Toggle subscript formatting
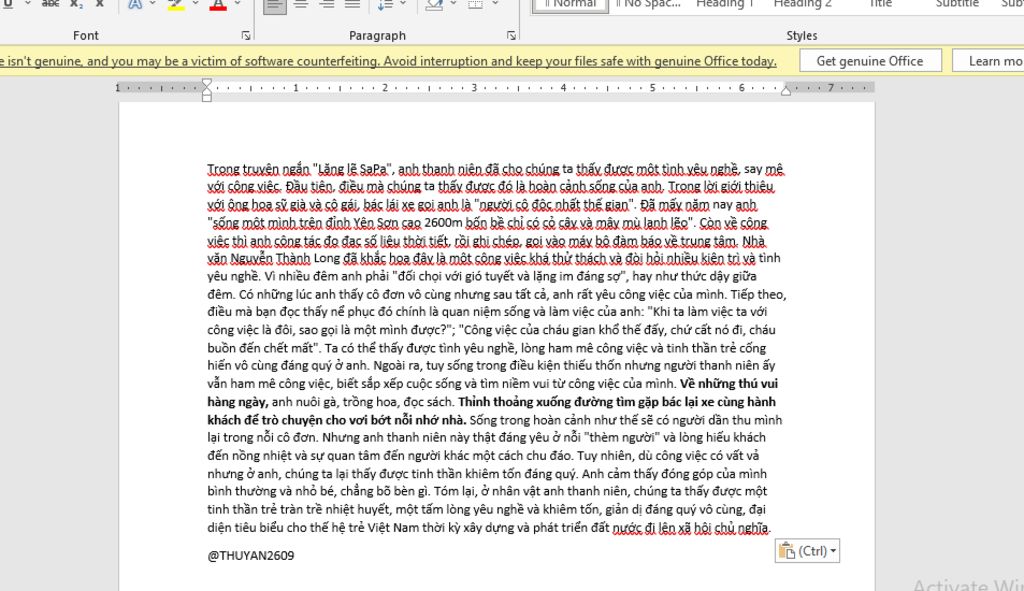Screen dimensions: 1024x591 (76, 4)
